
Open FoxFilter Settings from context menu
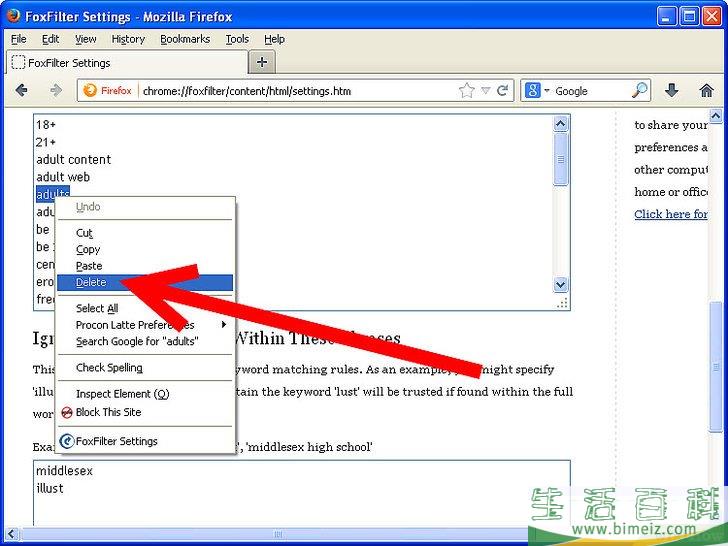pyautogui.click(x=145, y=441)
